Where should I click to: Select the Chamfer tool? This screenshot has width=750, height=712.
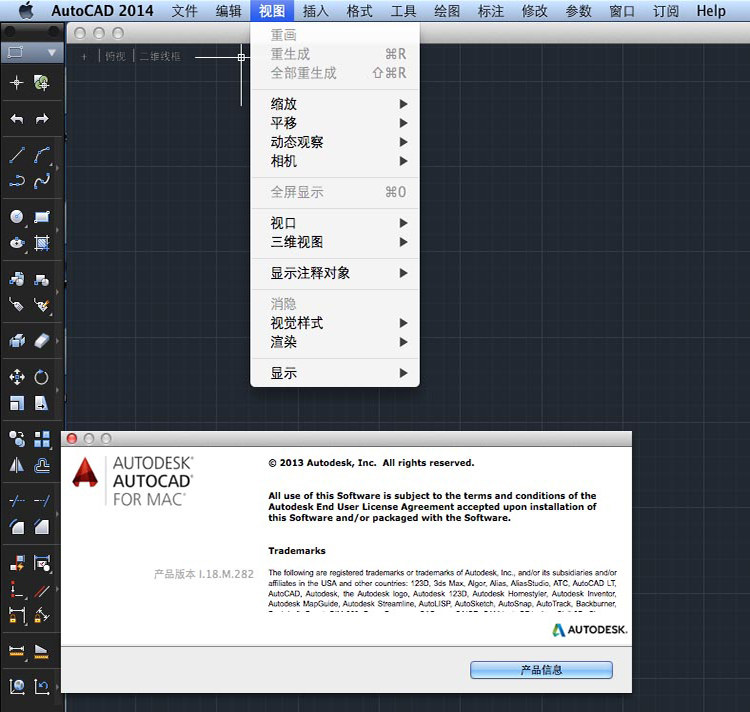pyautogui.click(x=42, y=527)
